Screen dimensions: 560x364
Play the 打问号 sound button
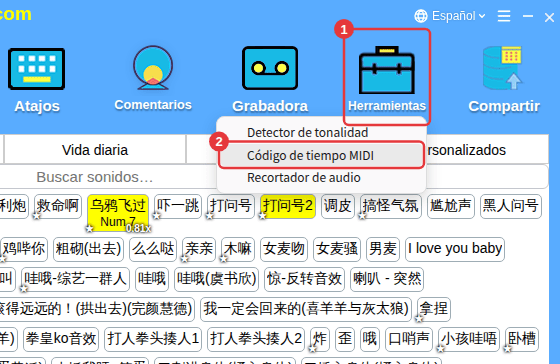(231, 206)
